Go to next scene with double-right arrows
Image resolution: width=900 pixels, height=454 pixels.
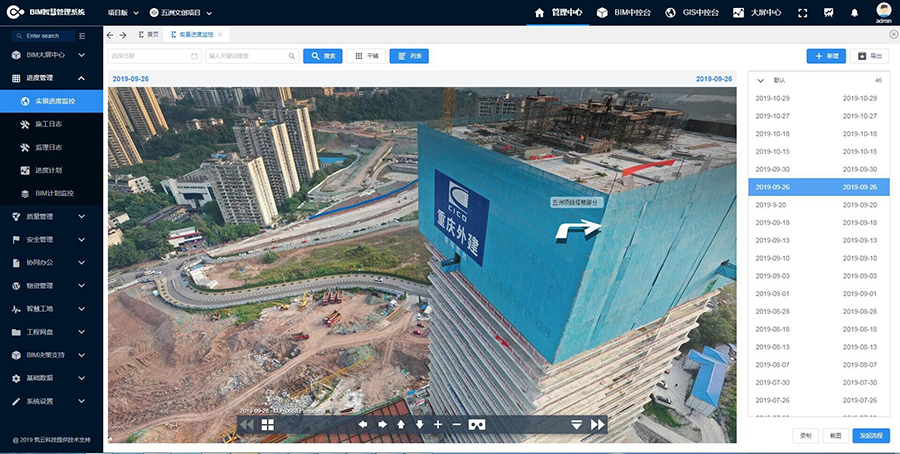[x=598, y=425]
